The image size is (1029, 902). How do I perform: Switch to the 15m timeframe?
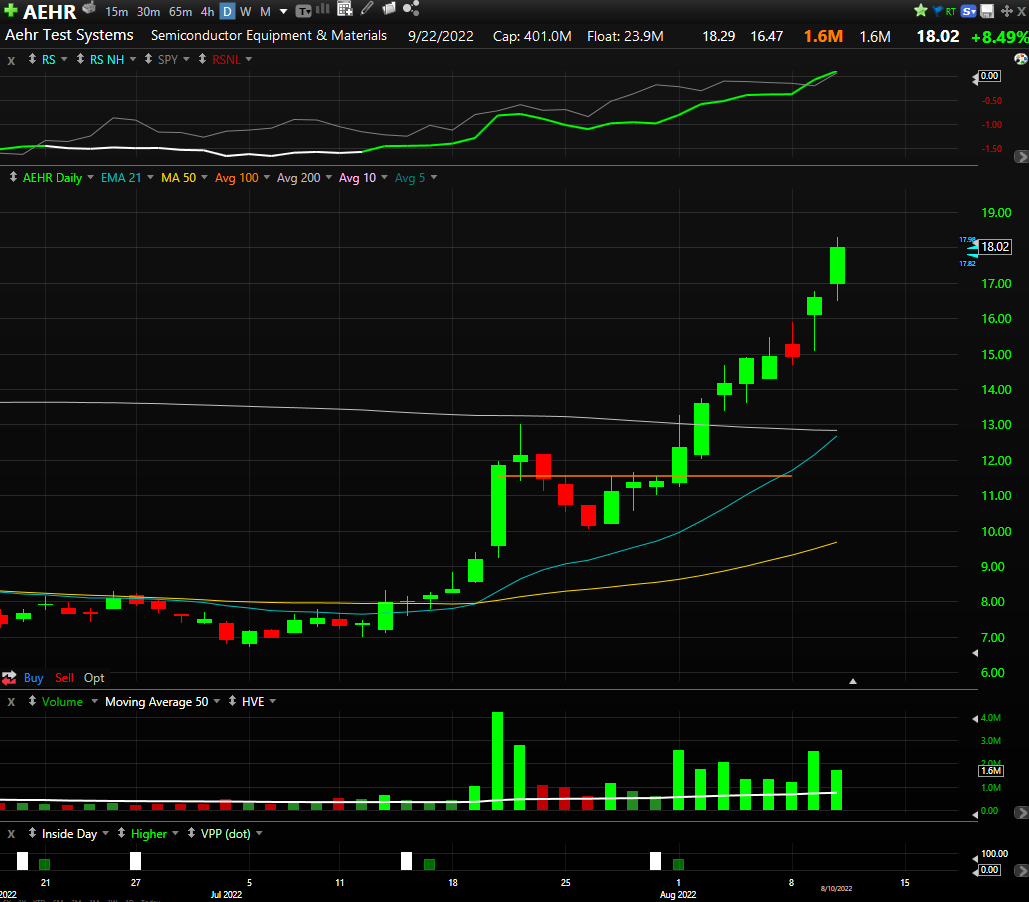(x=117, y=12)
